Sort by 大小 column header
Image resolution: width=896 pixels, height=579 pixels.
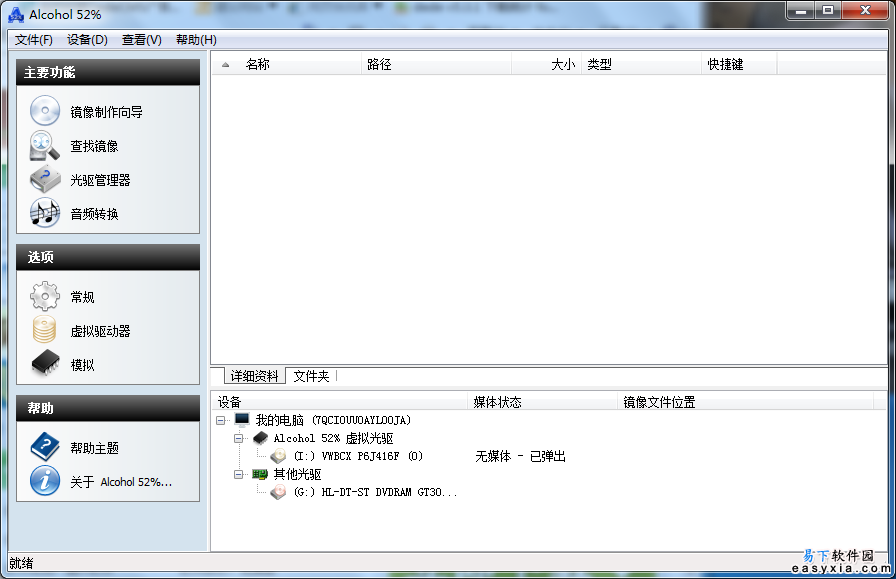[x=546, y=65]
